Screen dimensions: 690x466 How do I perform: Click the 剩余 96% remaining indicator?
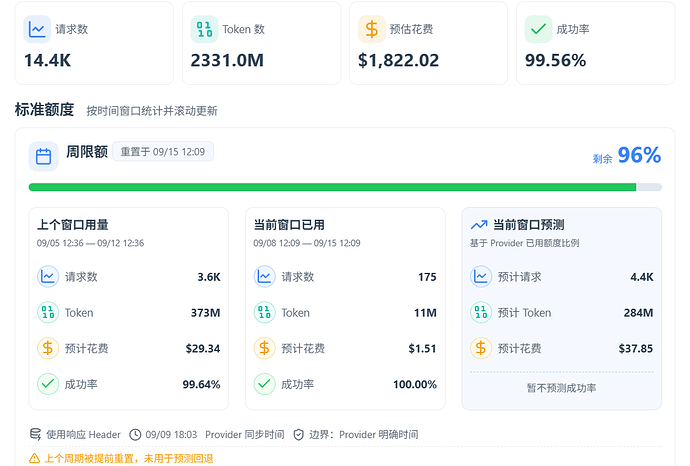click(x=627, y=155)
